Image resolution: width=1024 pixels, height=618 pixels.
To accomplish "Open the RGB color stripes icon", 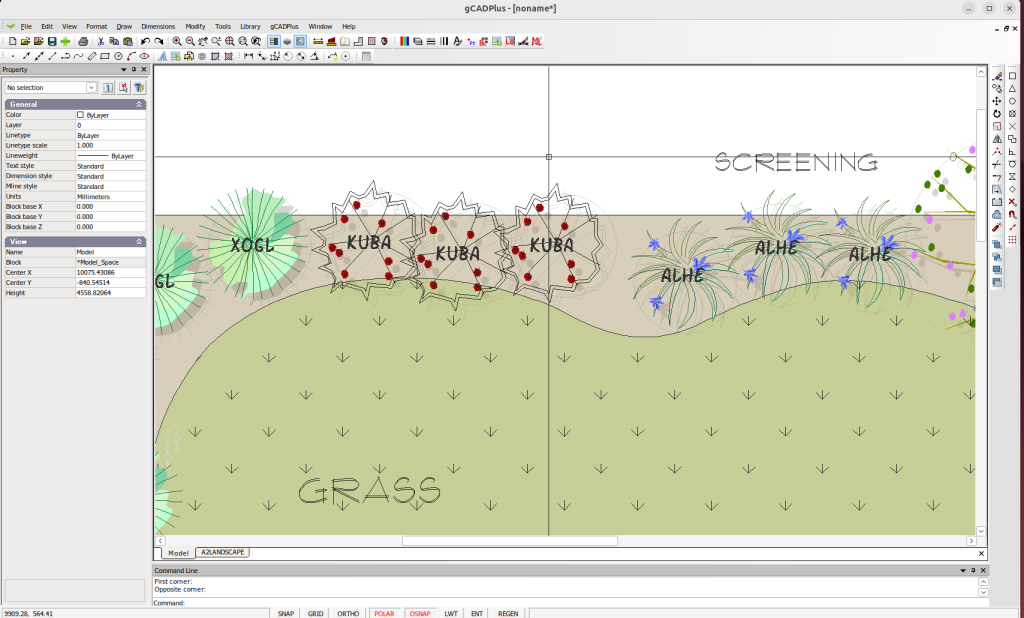I will (405, 41).
